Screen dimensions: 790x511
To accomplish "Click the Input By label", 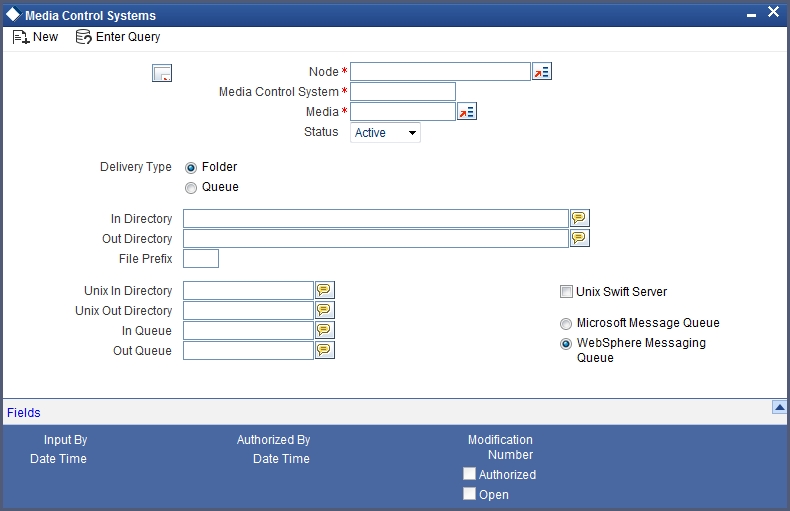I will pos(65,439).
